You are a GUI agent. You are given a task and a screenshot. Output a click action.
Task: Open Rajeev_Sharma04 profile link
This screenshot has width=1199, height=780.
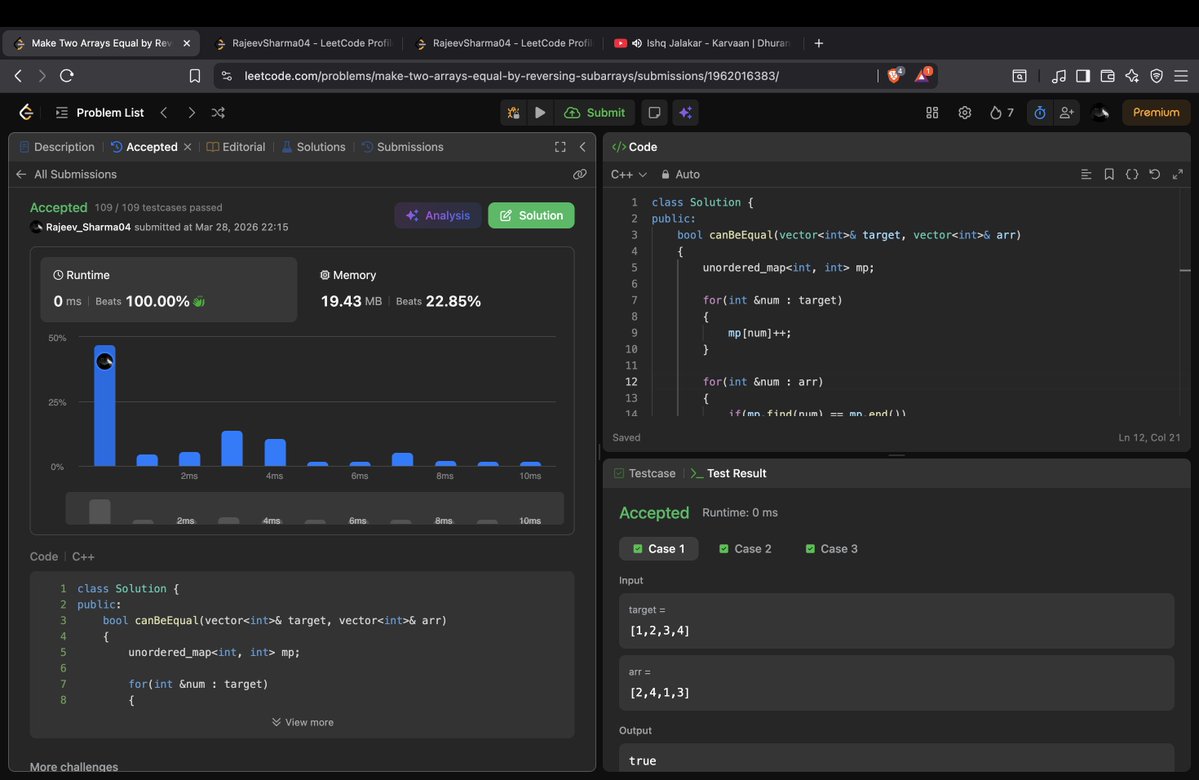88,227
